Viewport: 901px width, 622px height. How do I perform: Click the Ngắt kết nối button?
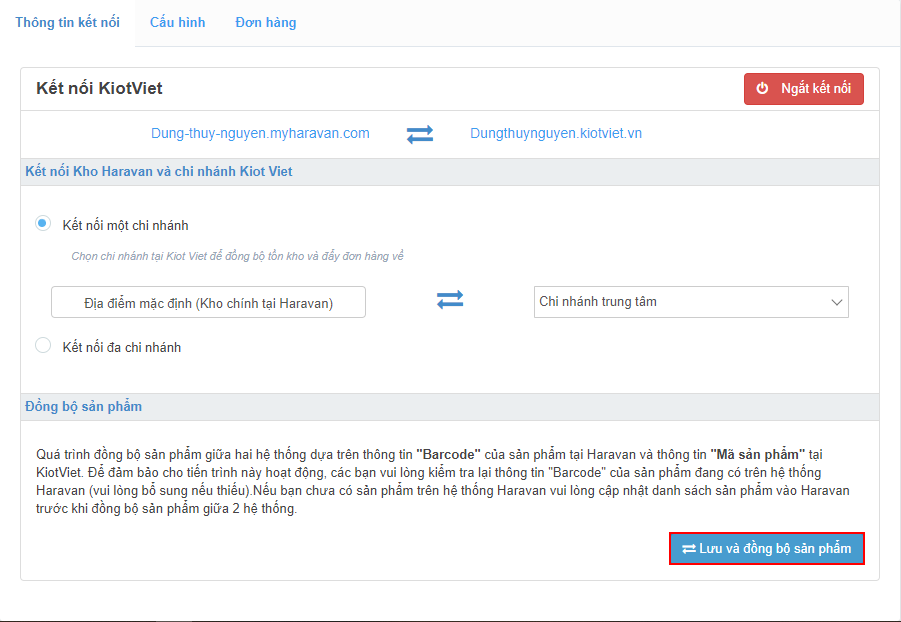(803, 89)
